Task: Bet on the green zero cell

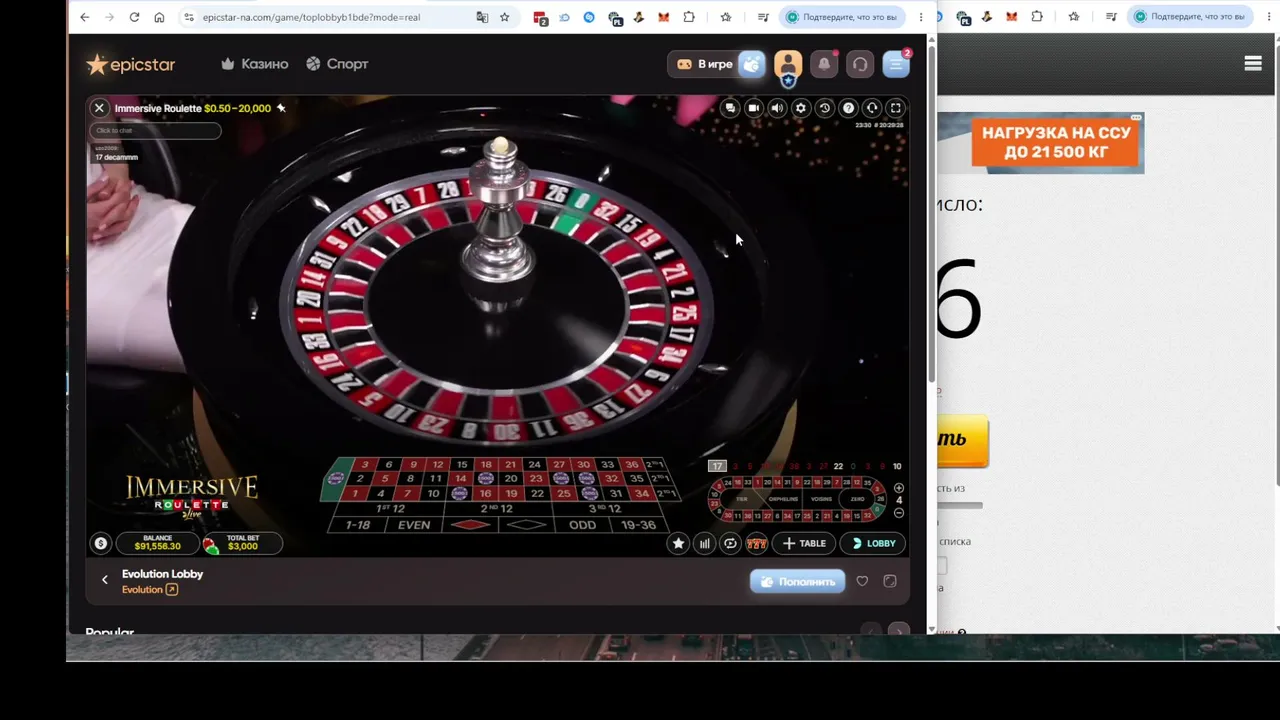Action: [334, 479]
